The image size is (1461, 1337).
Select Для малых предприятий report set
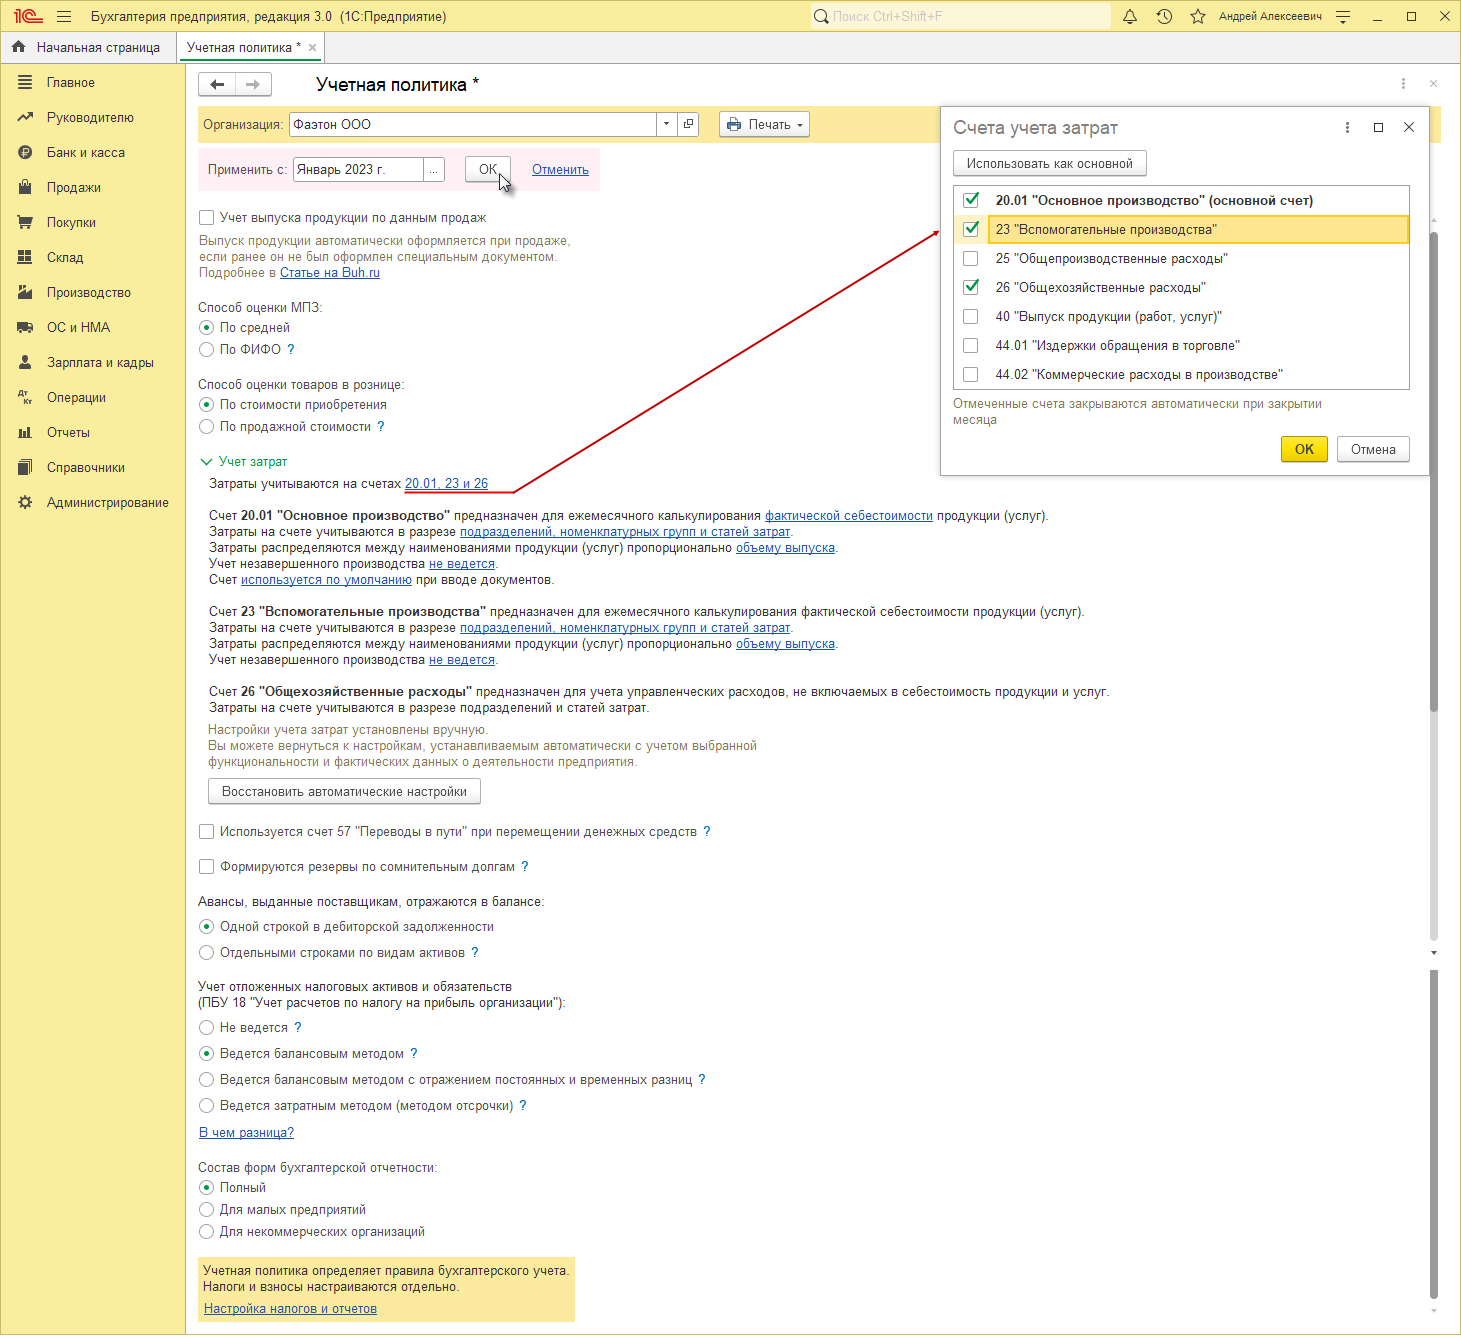(x=206, y=1209)
